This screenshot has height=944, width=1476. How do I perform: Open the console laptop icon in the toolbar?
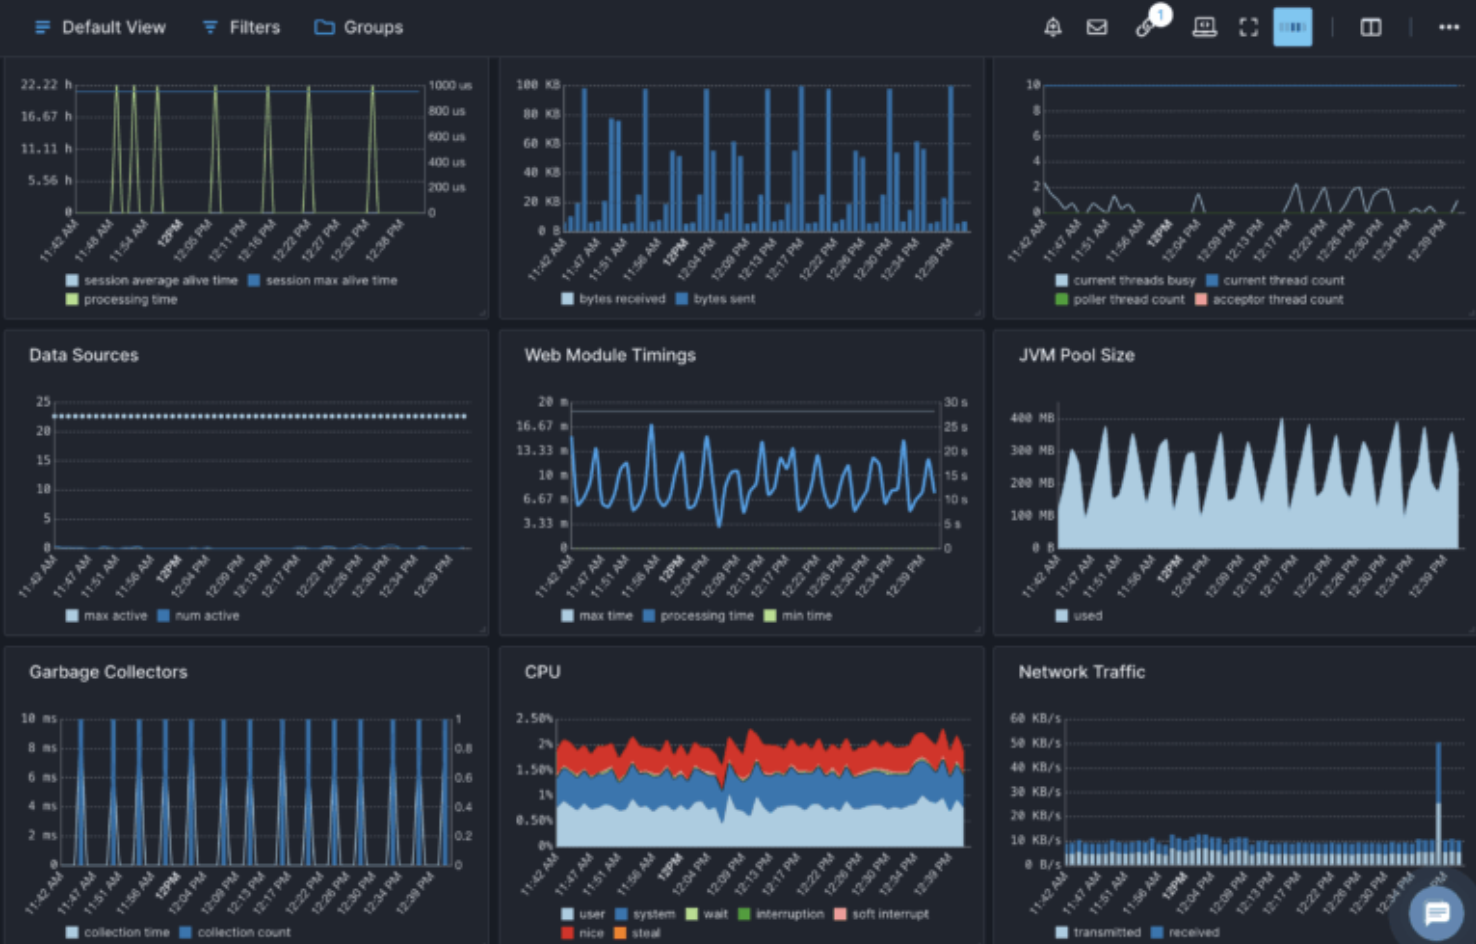pyautogui.click(x=1204, y=27)
